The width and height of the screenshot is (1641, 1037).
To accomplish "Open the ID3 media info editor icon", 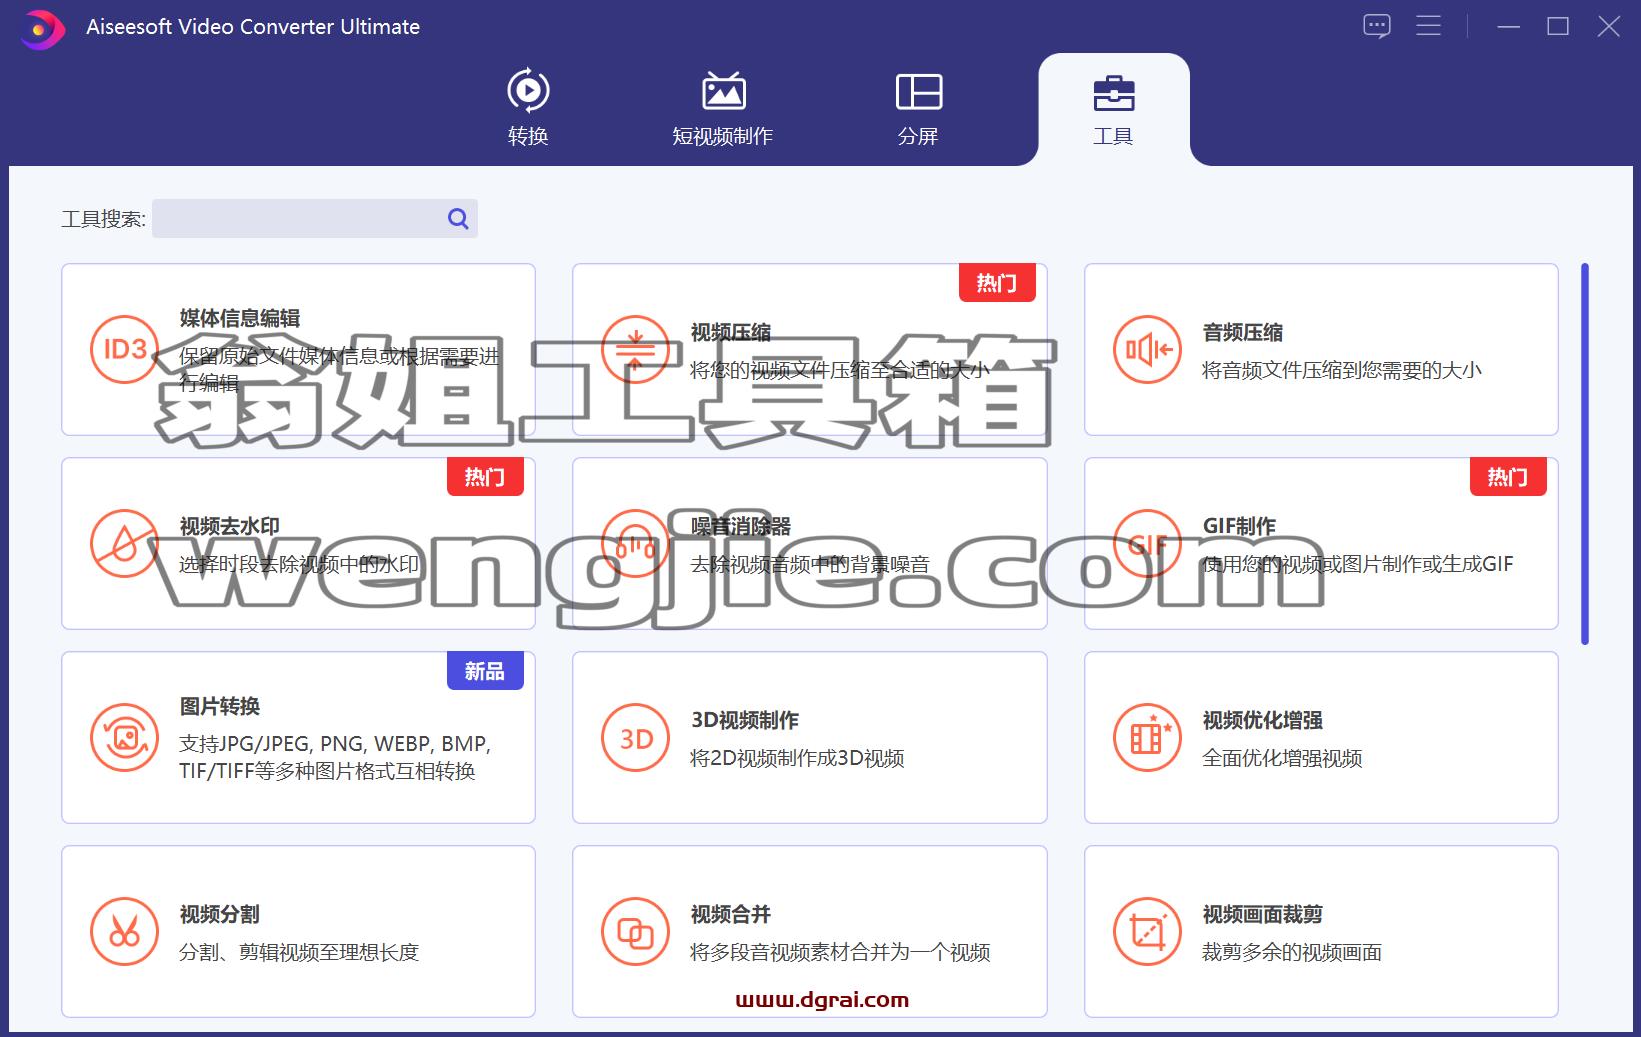I will (x=125, y=349).
